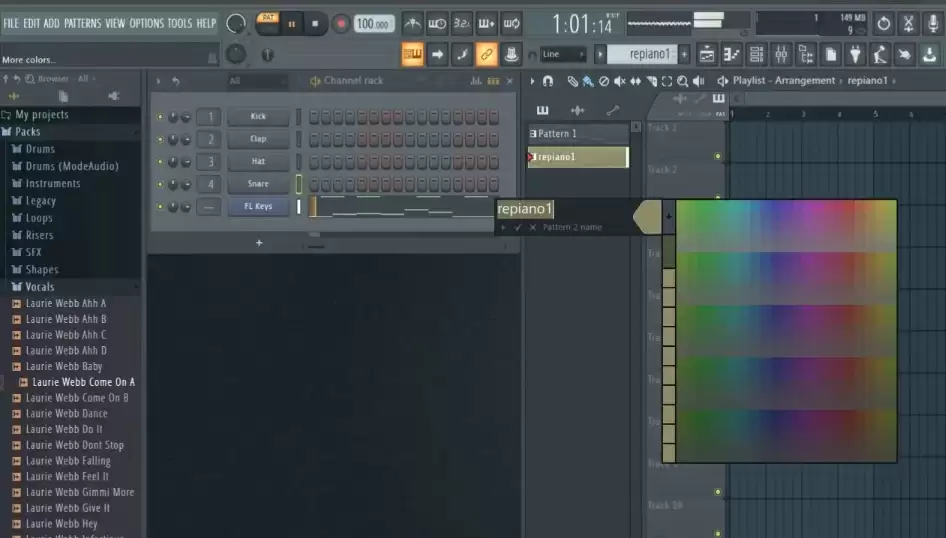Image resolution: width=946 pixels, height=538 pixels.
Task: Click the Stop playback button
Action: pos(314,24)
